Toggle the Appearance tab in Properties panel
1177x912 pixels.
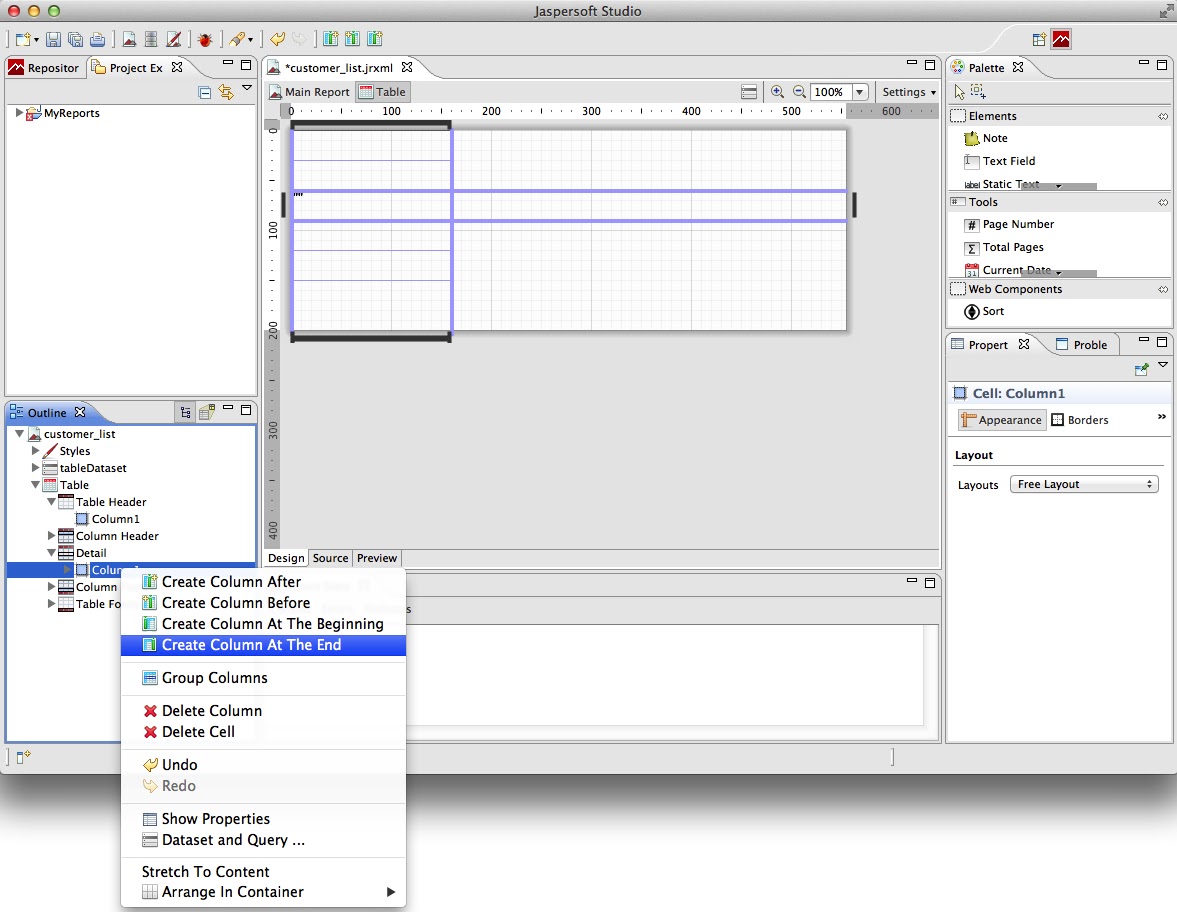point(1001,419)
